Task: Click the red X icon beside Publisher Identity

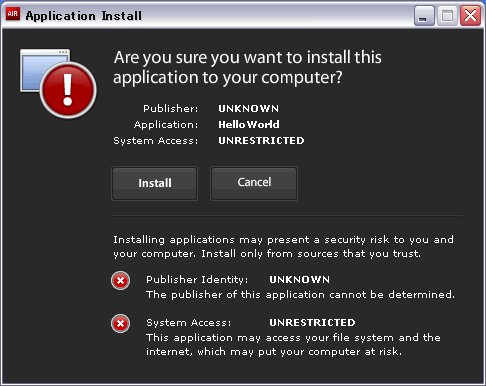Action: 120,281
